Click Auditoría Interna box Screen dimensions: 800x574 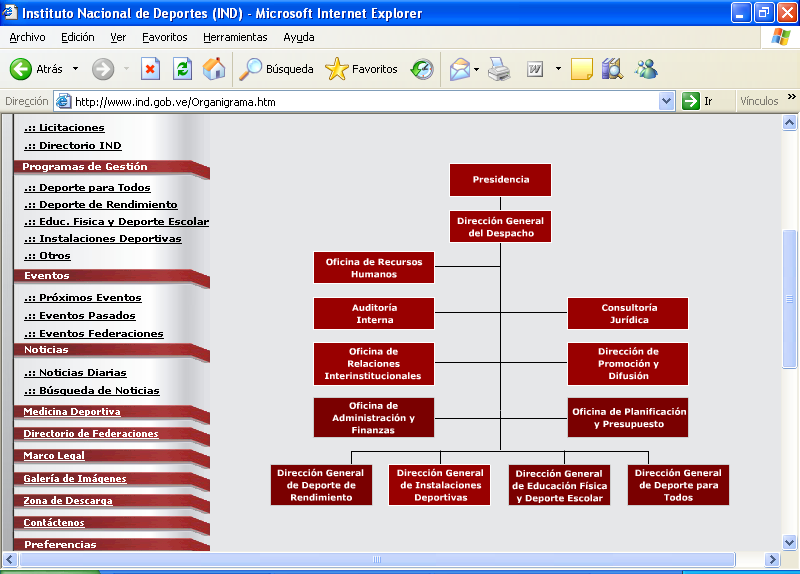point(373,313)
